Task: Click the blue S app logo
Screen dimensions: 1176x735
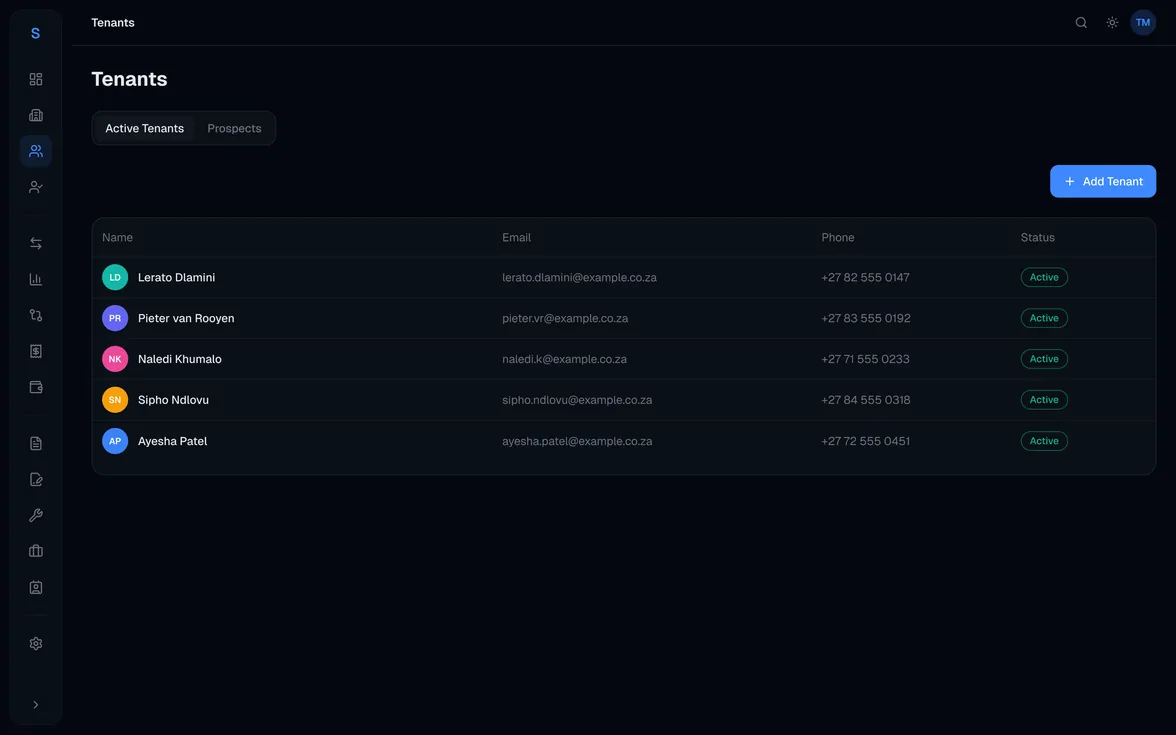Action: (35, 34)
